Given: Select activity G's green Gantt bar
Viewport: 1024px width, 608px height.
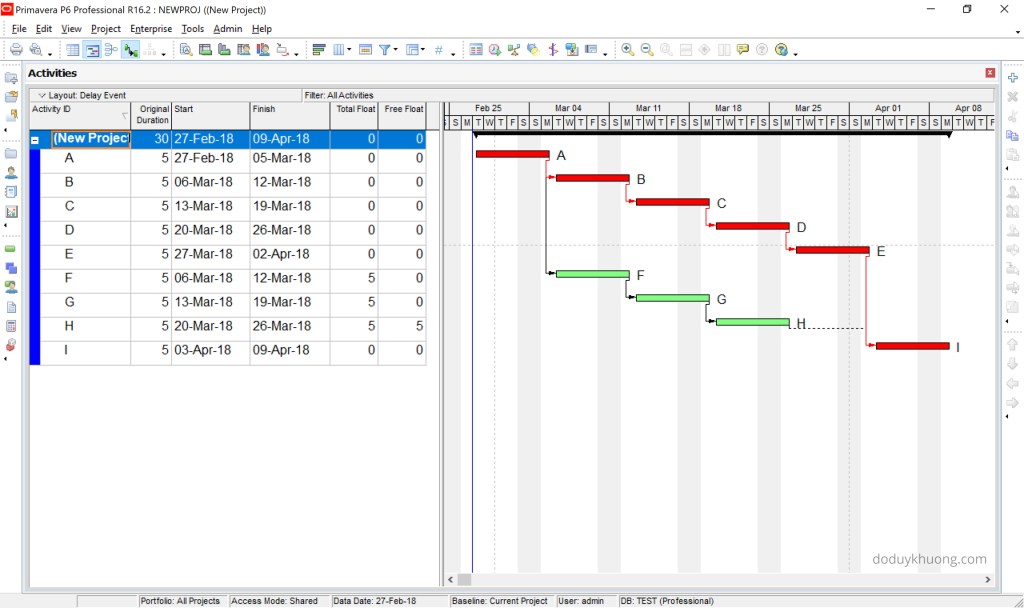Looking at the screenshot, I should pyautogui.click(x=672, y=298).
